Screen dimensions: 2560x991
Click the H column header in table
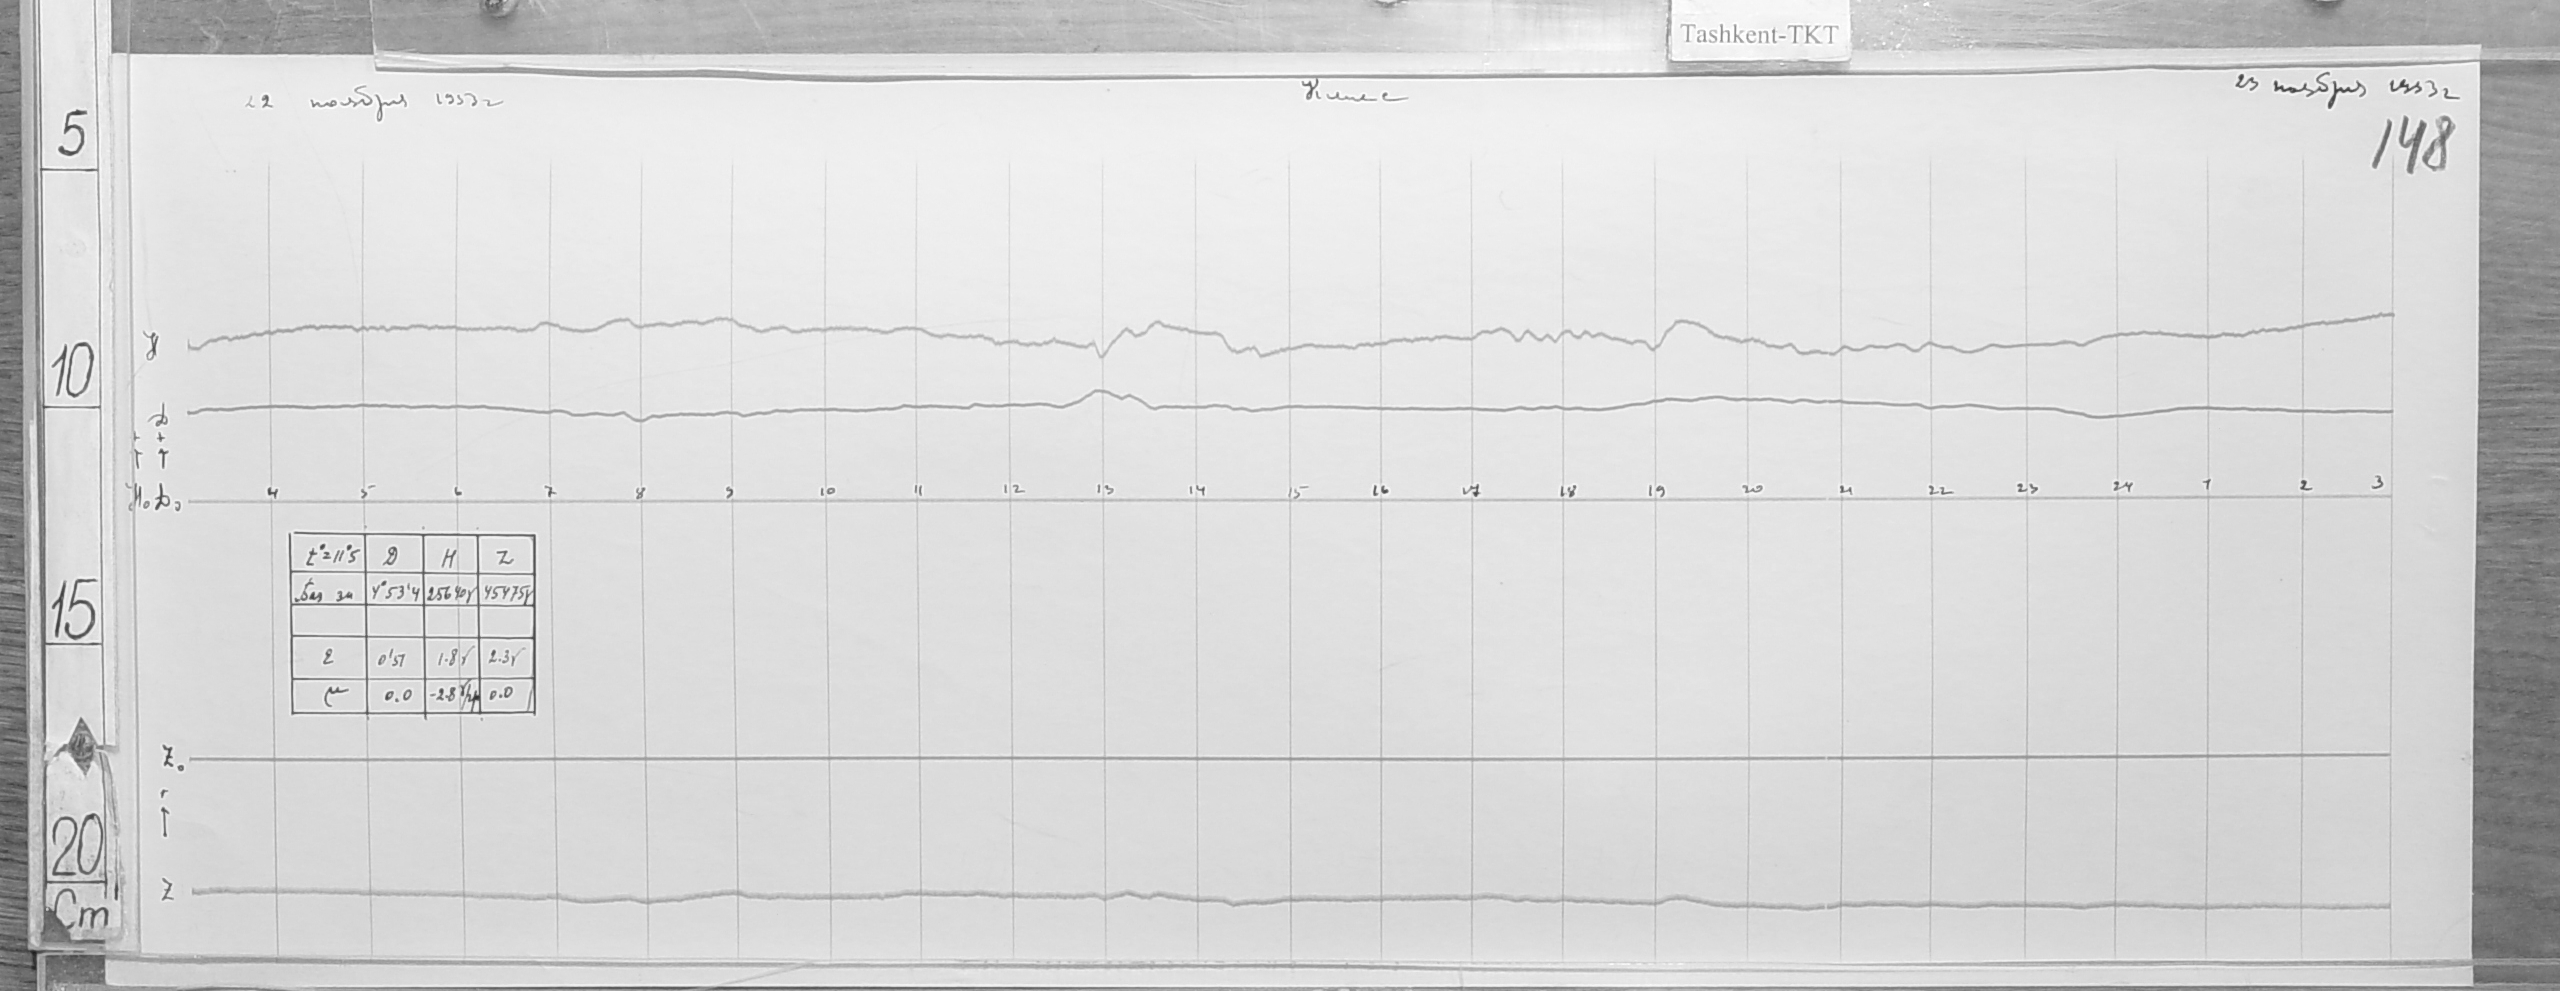[451, 555]
